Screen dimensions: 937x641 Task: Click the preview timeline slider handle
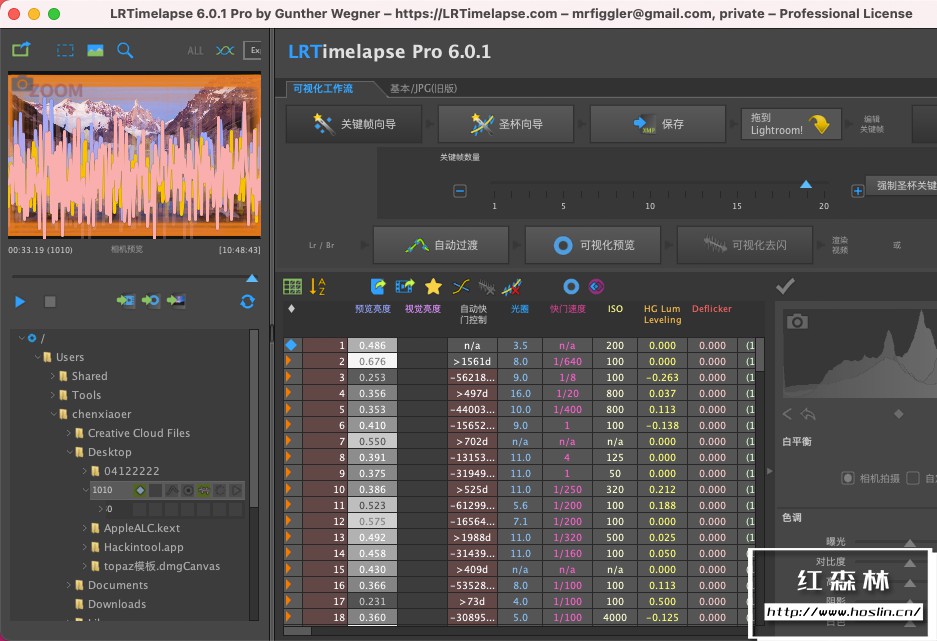pyautogui.click(x=252, y=278)
